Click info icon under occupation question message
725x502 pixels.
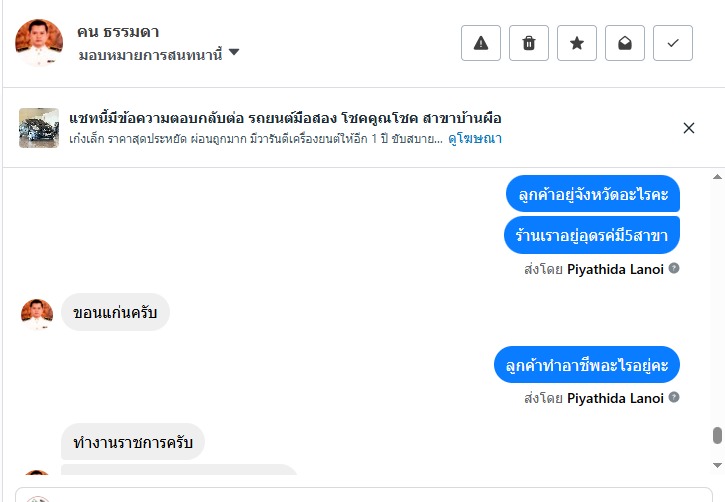tap(674, 397)
